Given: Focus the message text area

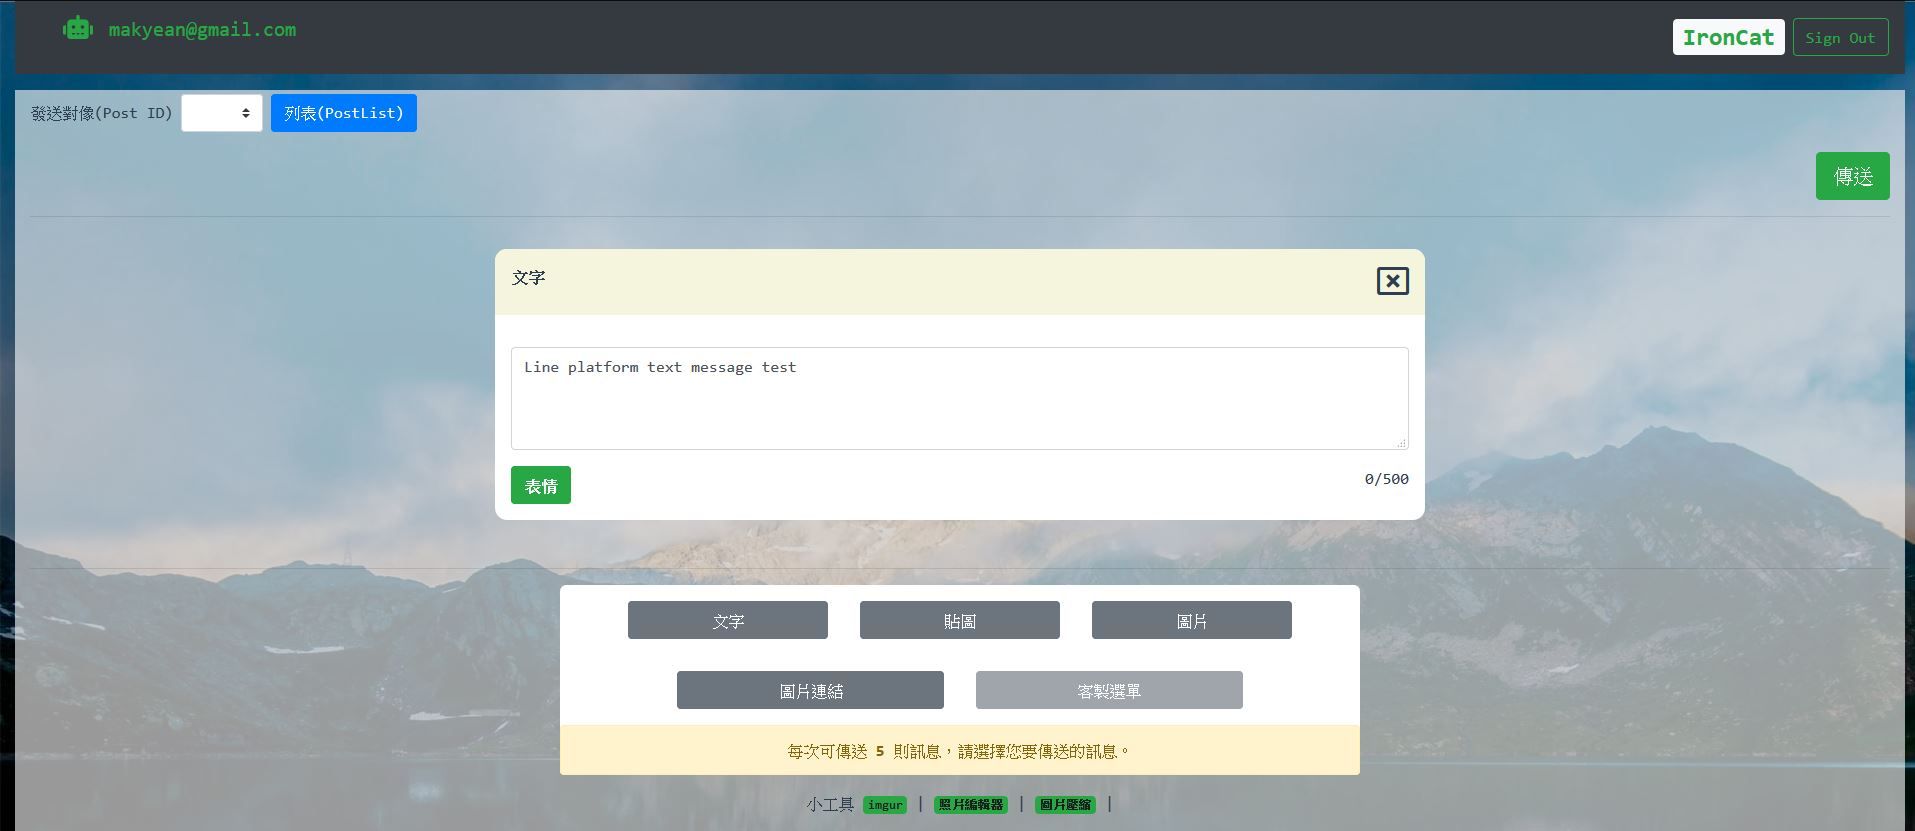Looking at the screenshot, I should click(x=959, y=398).
